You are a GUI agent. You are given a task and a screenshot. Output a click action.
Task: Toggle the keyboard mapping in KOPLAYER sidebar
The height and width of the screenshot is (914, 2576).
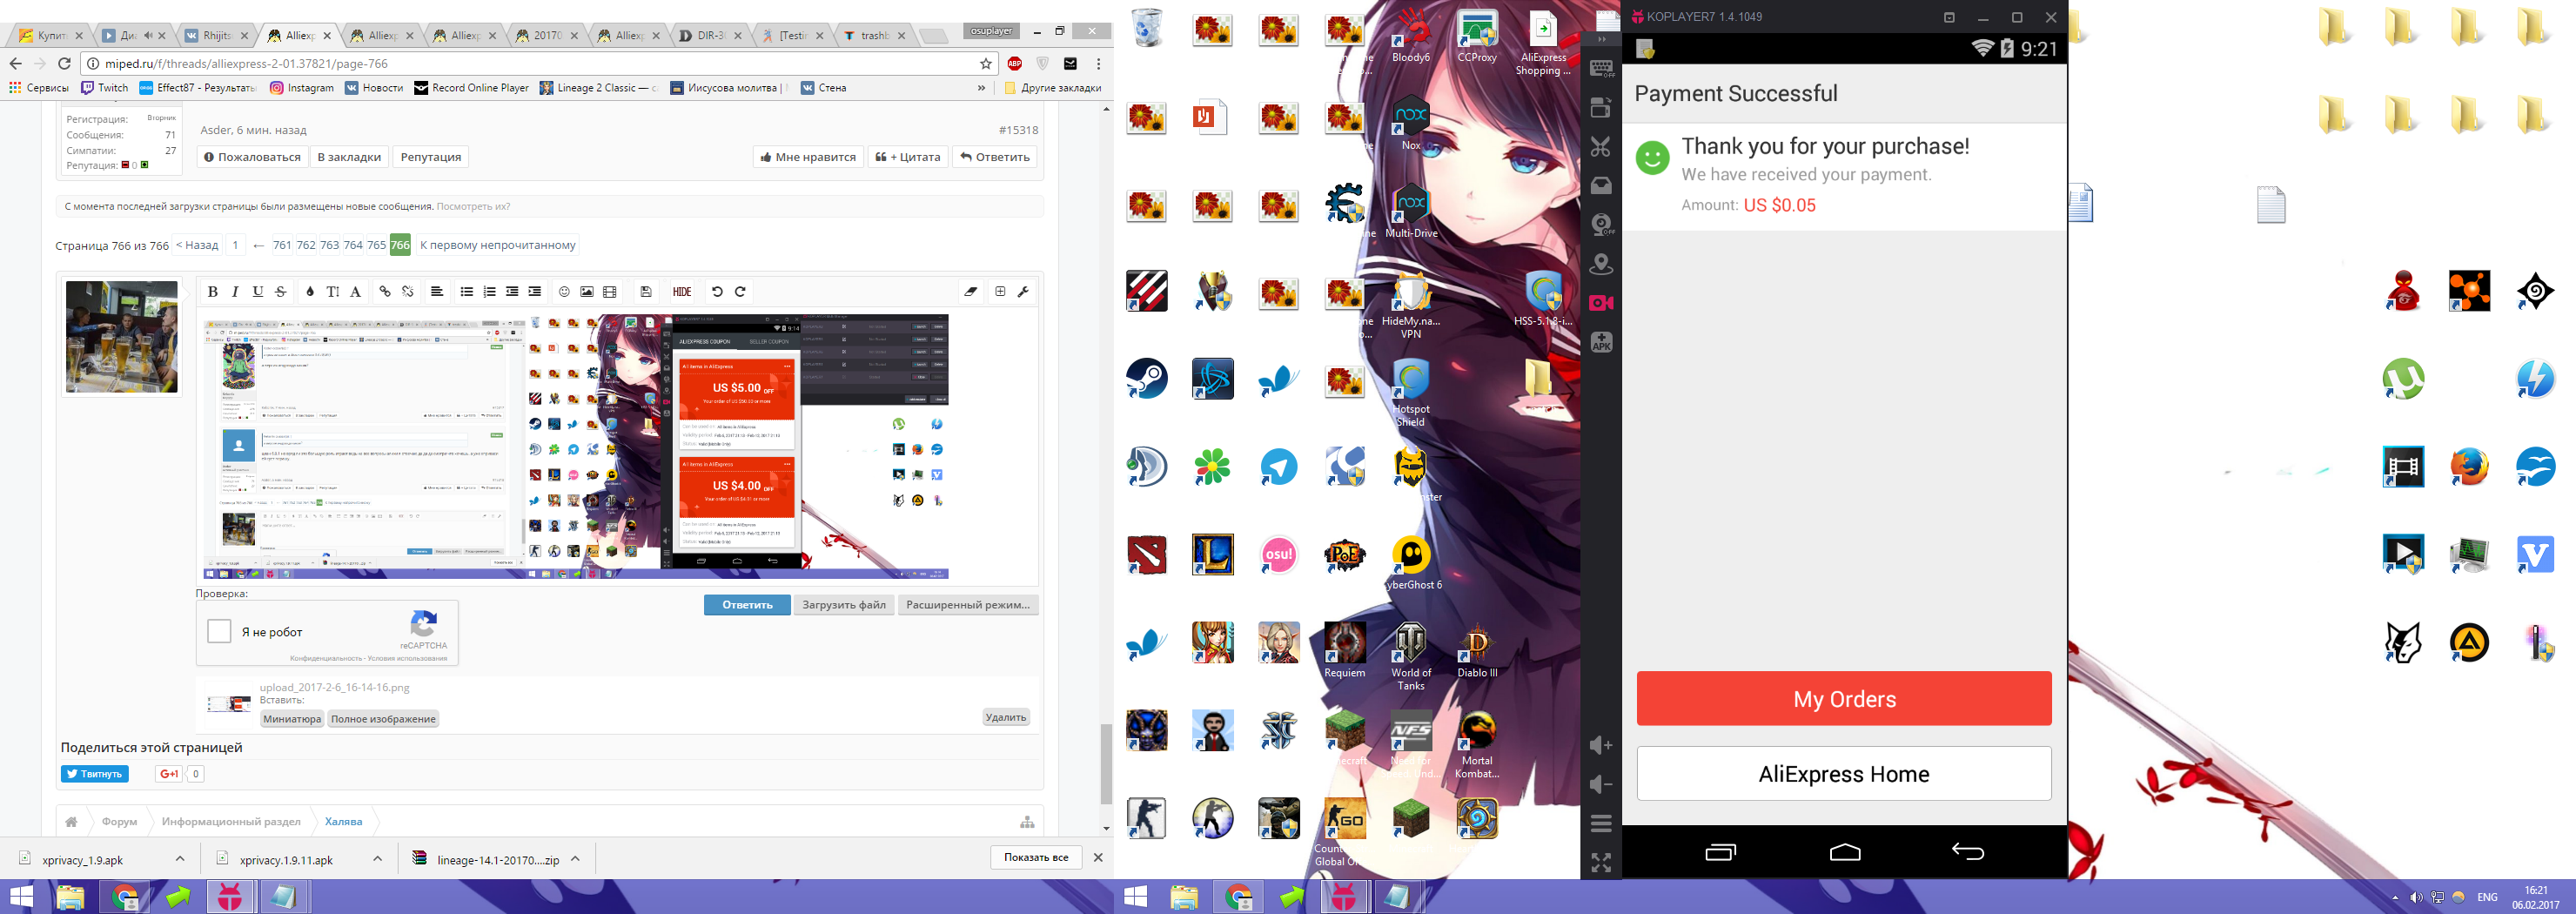(x=1601, y=69)
